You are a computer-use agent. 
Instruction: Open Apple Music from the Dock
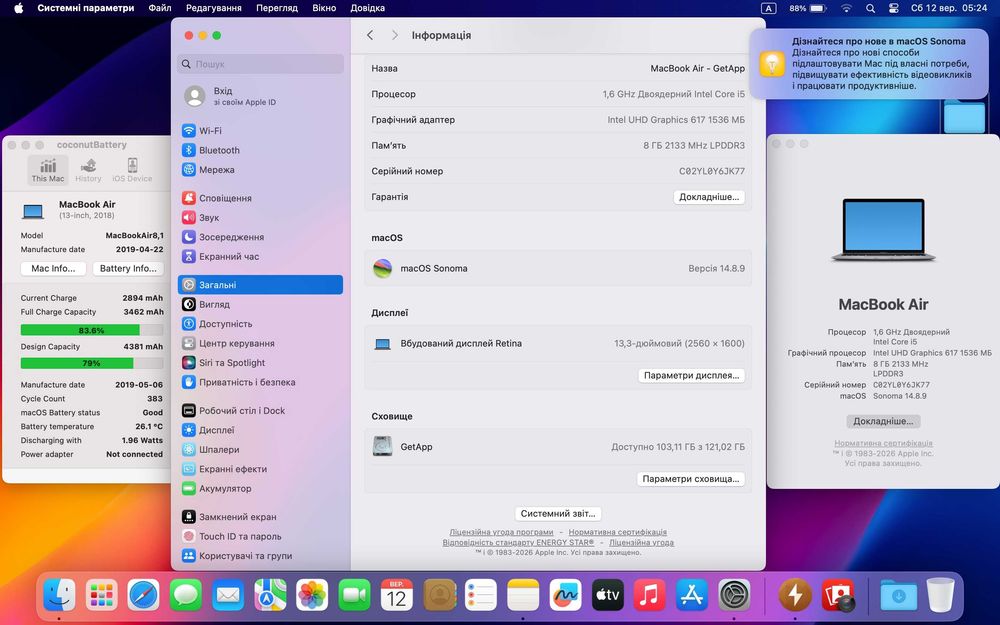649,596
